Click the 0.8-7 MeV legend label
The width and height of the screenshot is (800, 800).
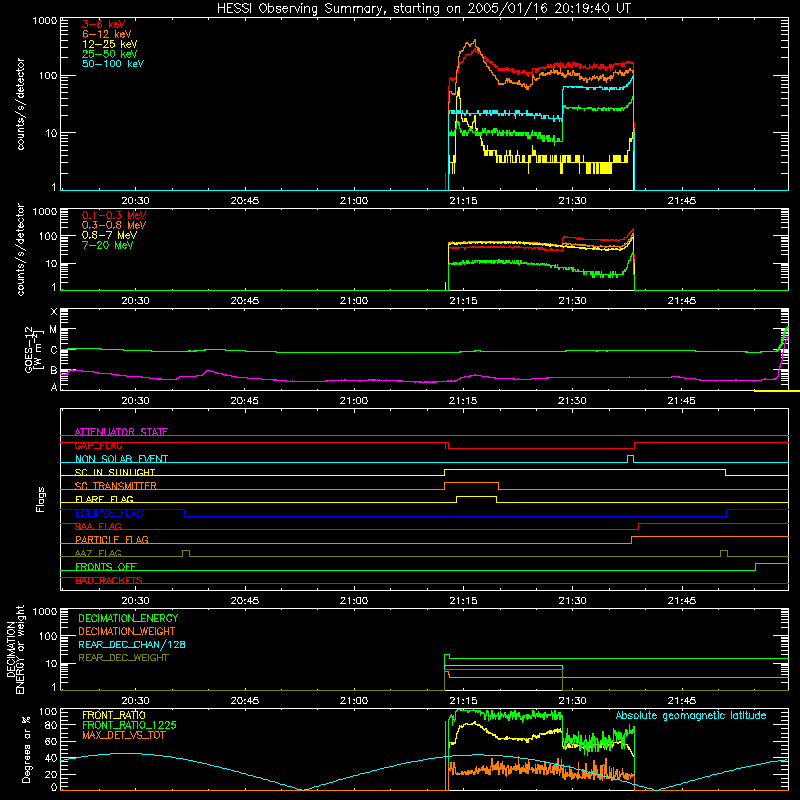point(109,235)
